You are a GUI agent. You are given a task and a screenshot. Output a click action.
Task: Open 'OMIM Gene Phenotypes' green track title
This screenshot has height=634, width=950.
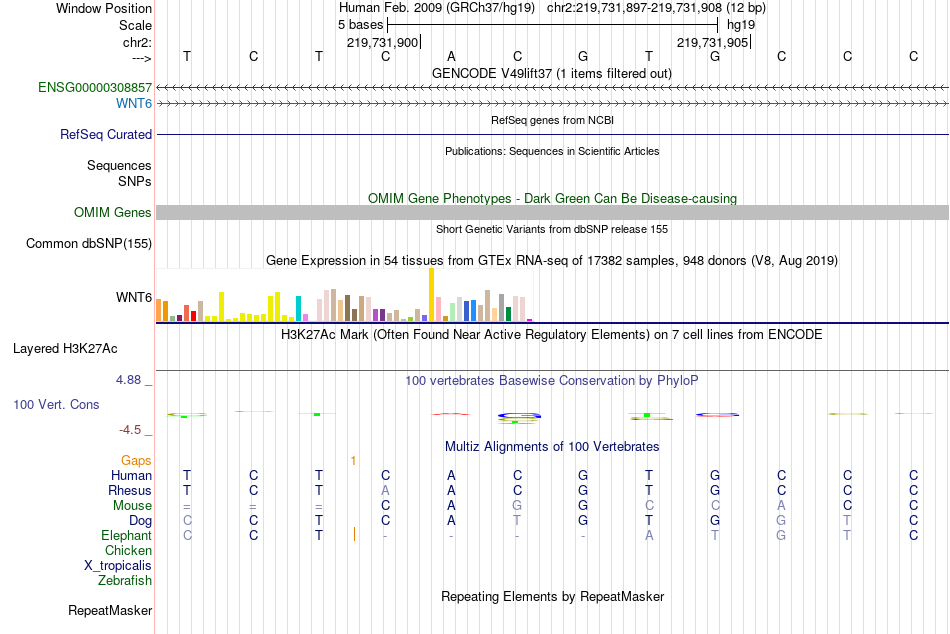pyautogui.click(x=552, y=198)
